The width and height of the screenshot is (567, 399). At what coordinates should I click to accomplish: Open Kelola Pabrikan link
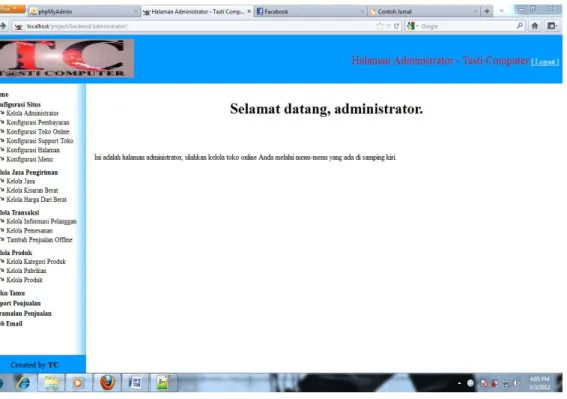(x=26, y=271)
